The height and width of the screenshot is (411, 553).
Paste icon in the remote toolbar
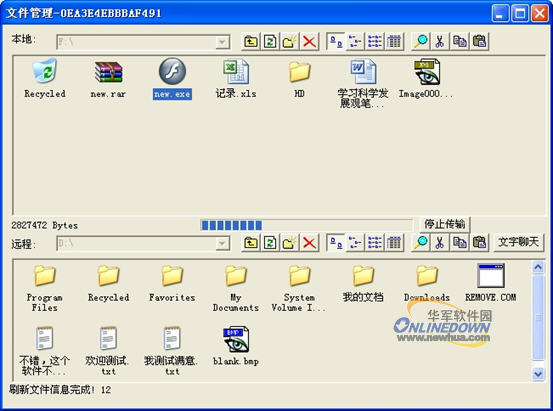pyautogui.click(x=479, y=243)
